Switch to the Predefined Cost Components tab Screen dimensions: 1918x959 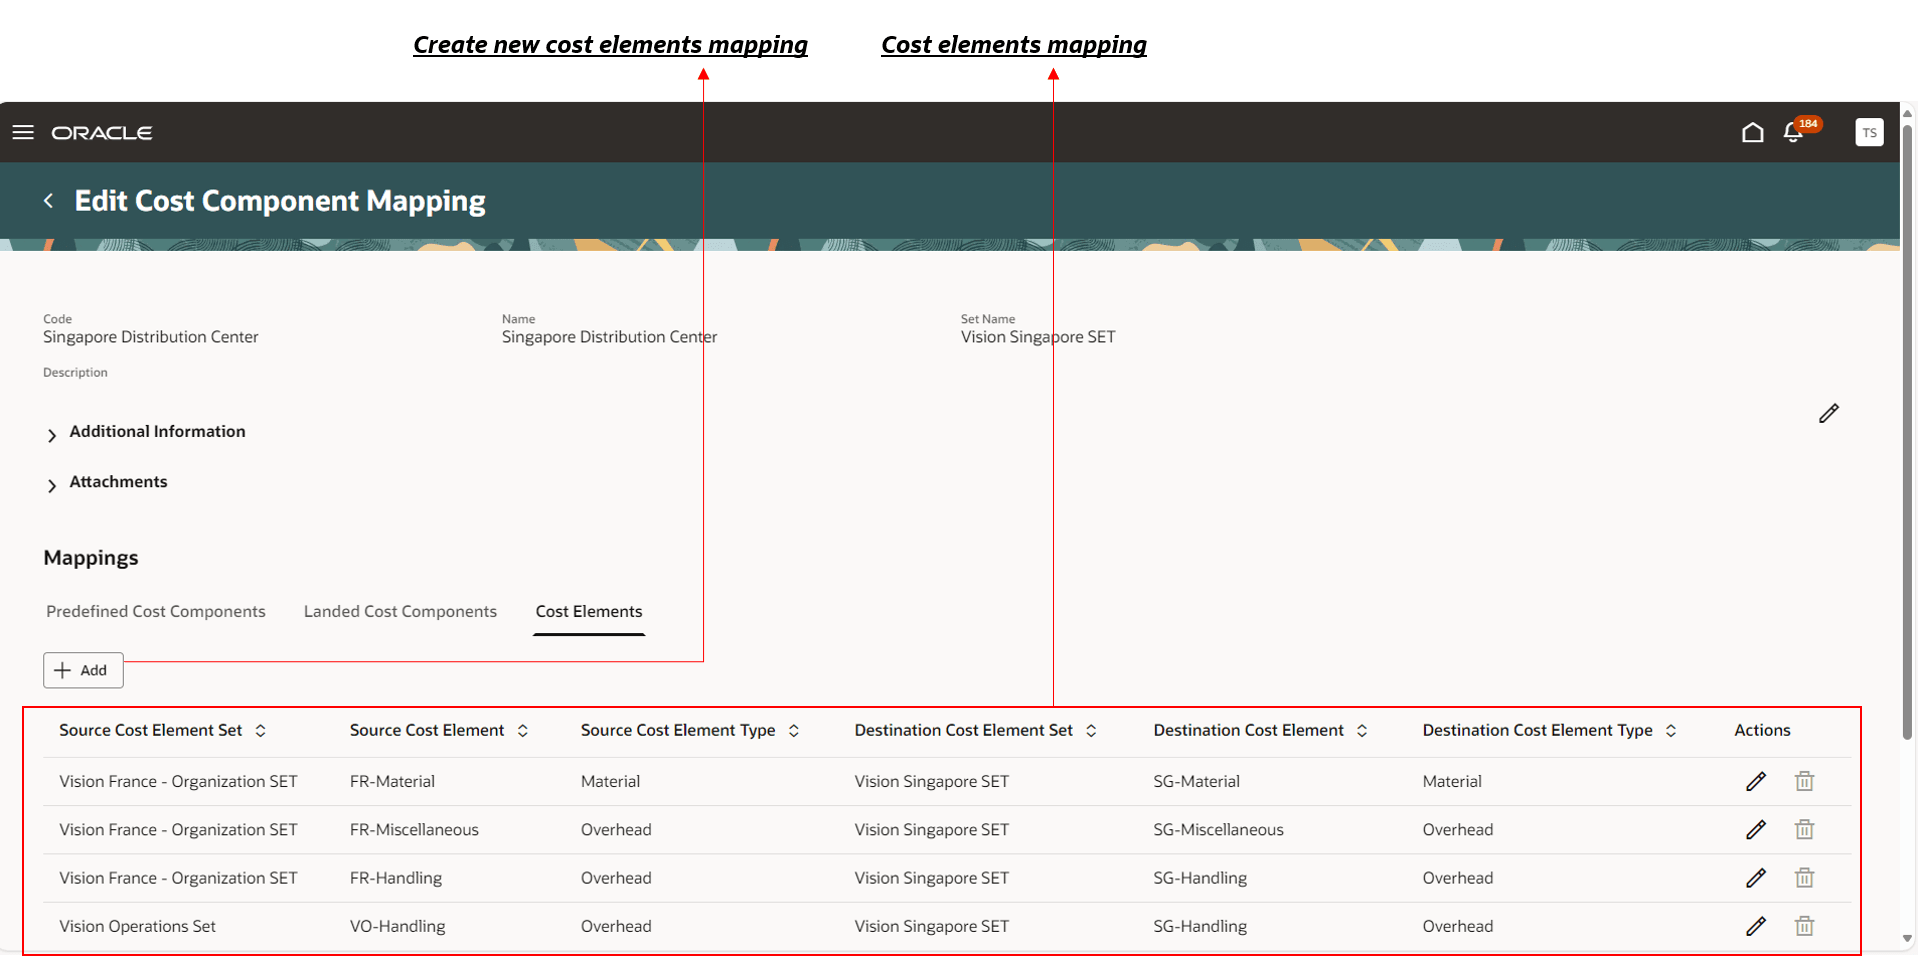(x=155, y=611)
